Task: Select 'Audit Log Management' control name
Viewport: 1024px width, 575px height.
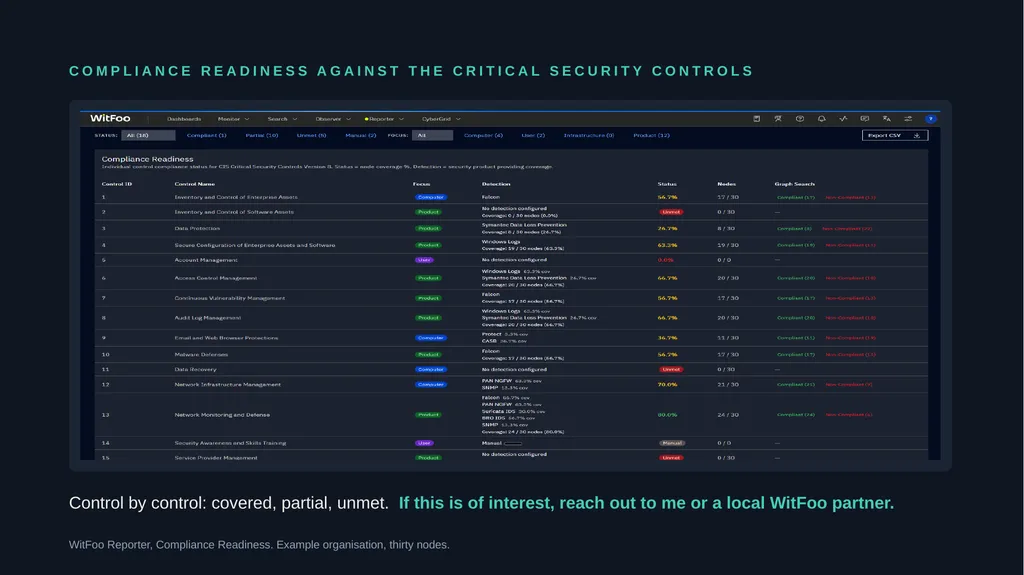Action: coord(208,318)
